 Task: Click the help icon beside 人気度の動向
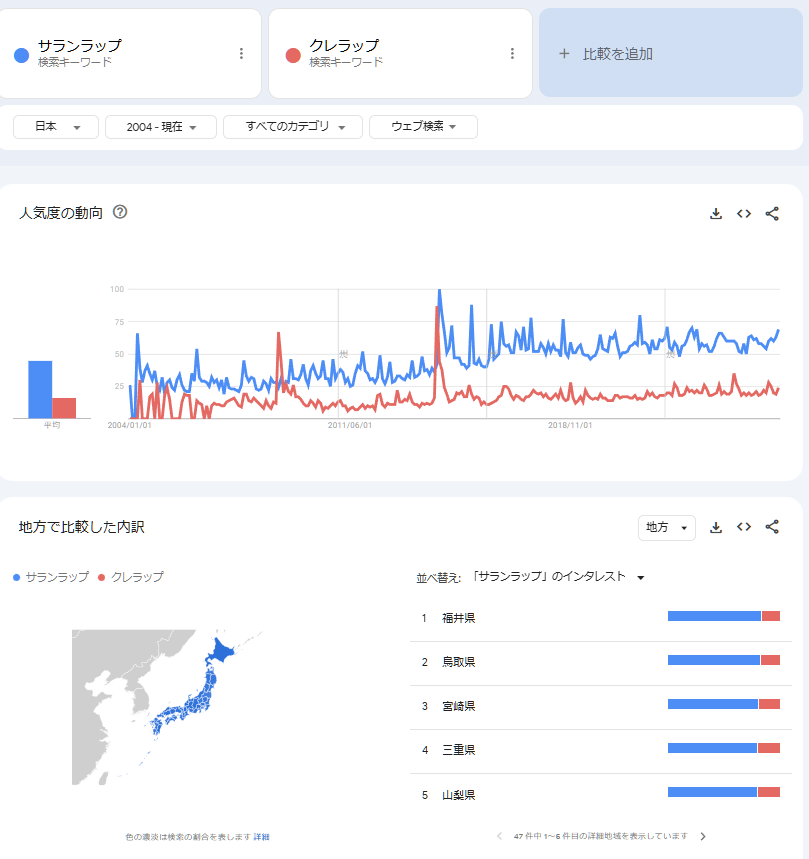[x=120, y=212]
